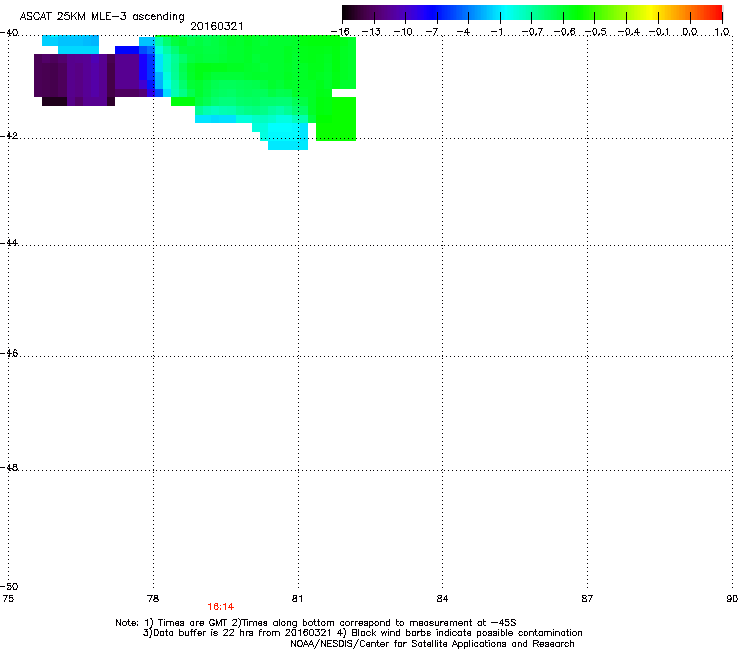This screenshot has height=650, width=740.
Task: Click the -1 label on the color bar
Action: point(496,32)
